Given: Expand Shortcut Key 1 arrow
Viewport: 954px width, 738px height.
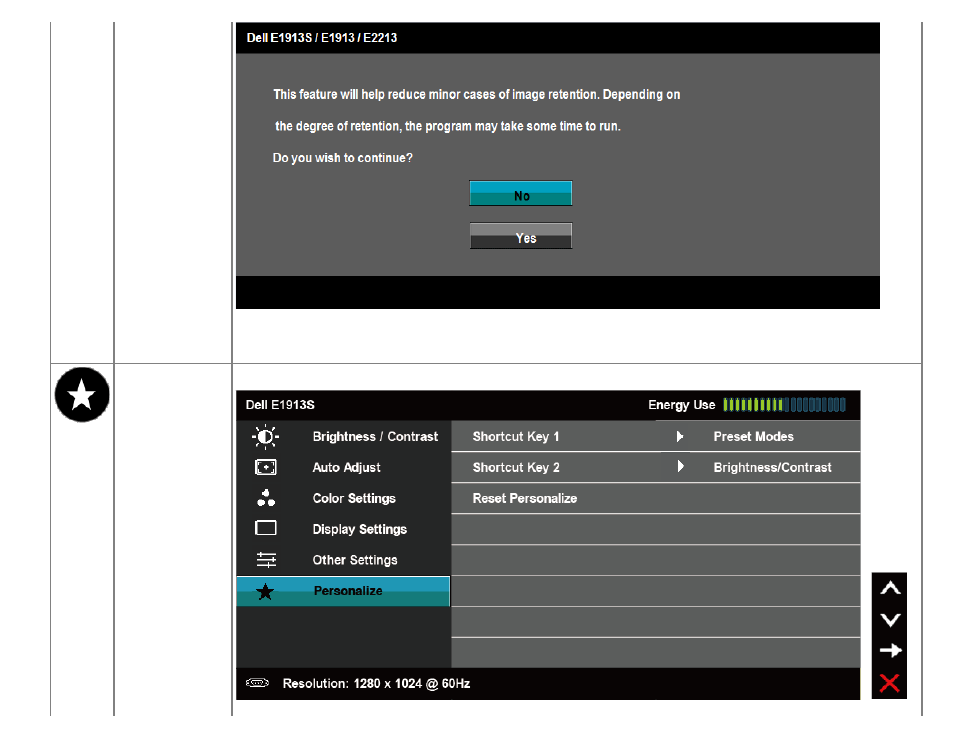Looking at the screenshot, I should coord(680,436).
